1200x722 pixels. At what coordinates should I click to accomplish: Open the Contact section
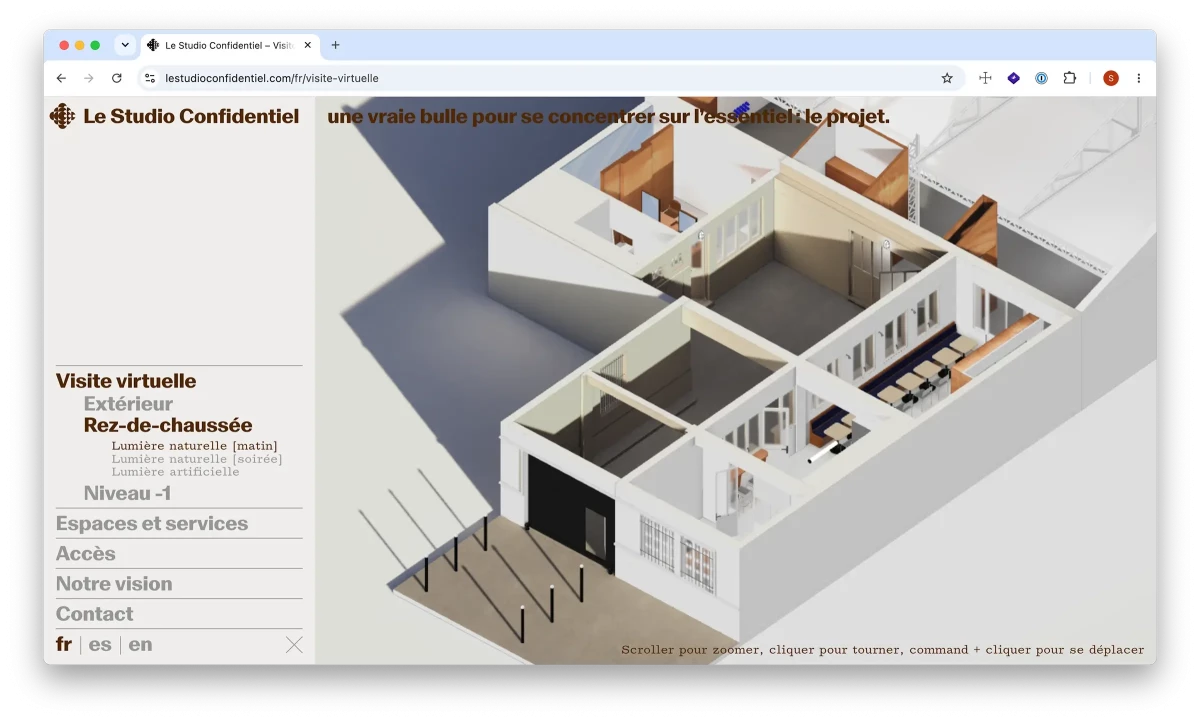point(94,614)
